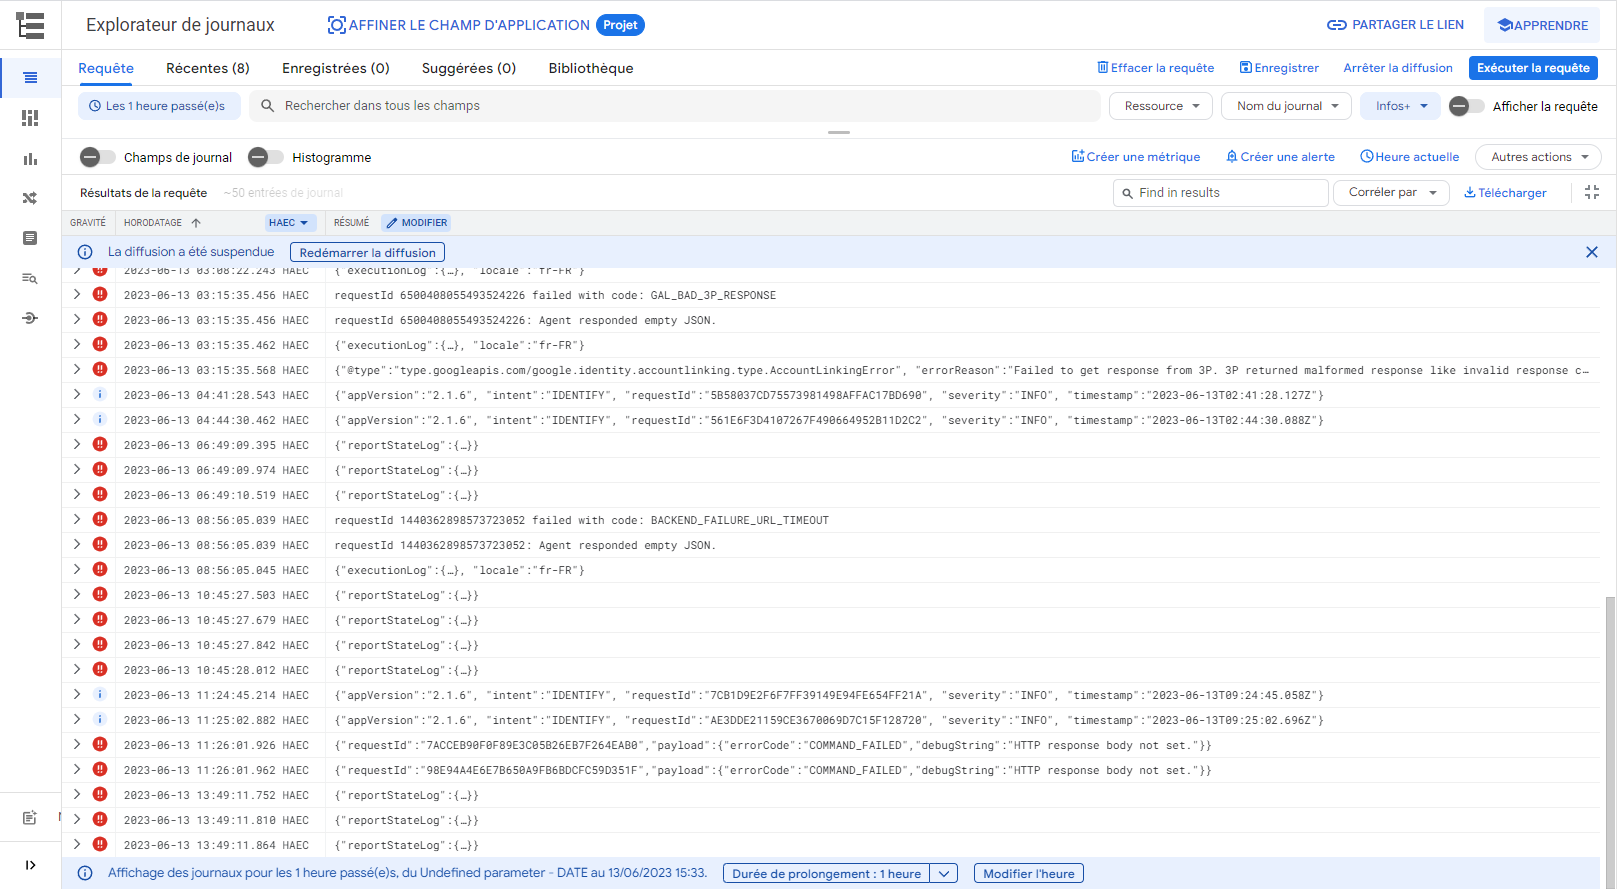
Task: Click Créer une métrique
Action: (x=1136, y=157)
